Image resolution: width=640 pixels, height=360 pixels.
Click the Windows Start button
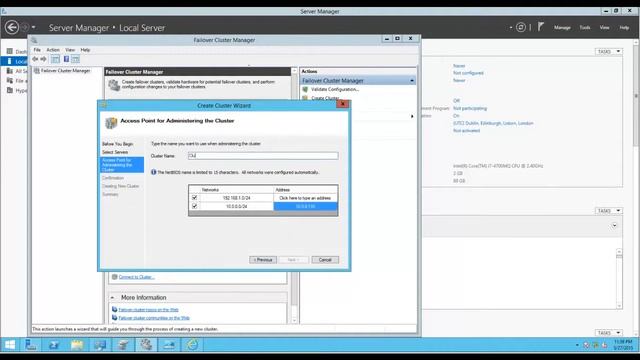coord(10,345)
